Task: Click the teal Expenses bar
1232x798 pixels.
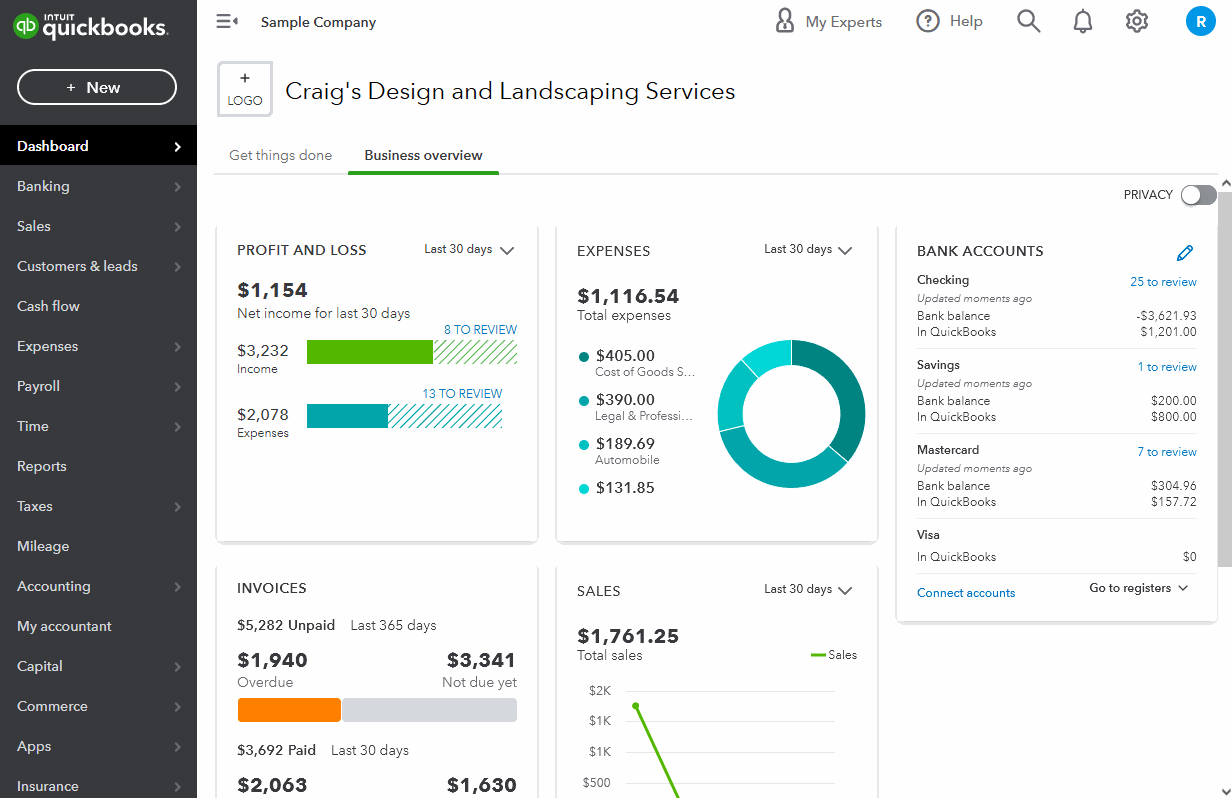Action: click(347, 416)
